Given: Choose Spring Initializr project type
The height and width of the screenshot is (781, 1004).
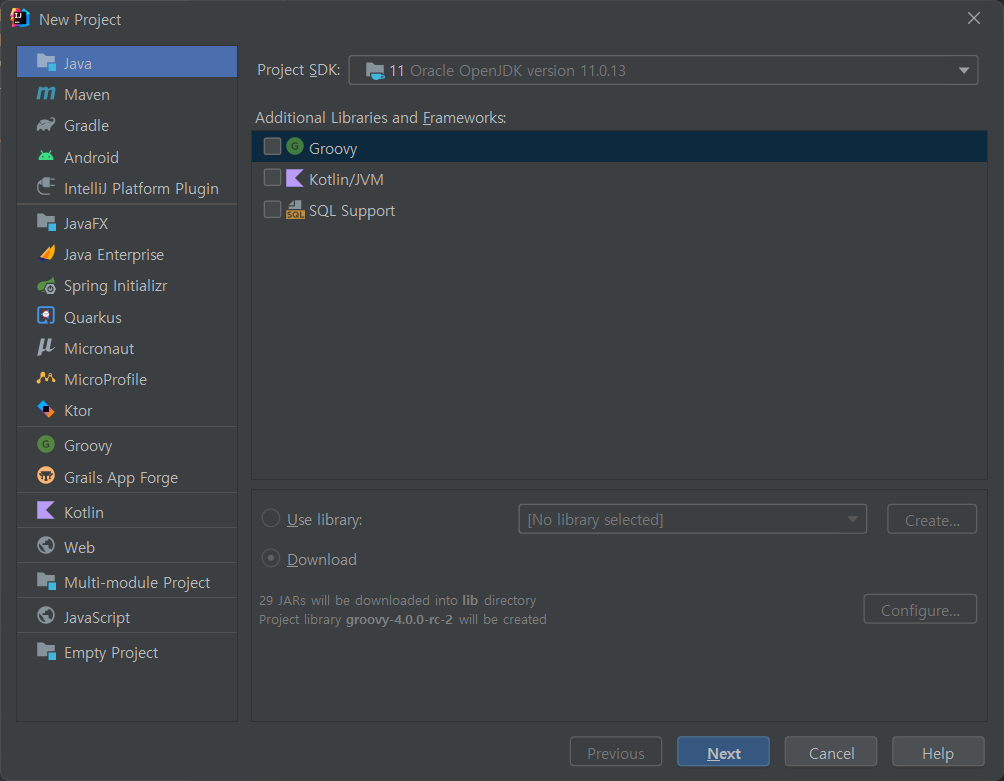Looking at the screenshot, I should pos(127,286).
